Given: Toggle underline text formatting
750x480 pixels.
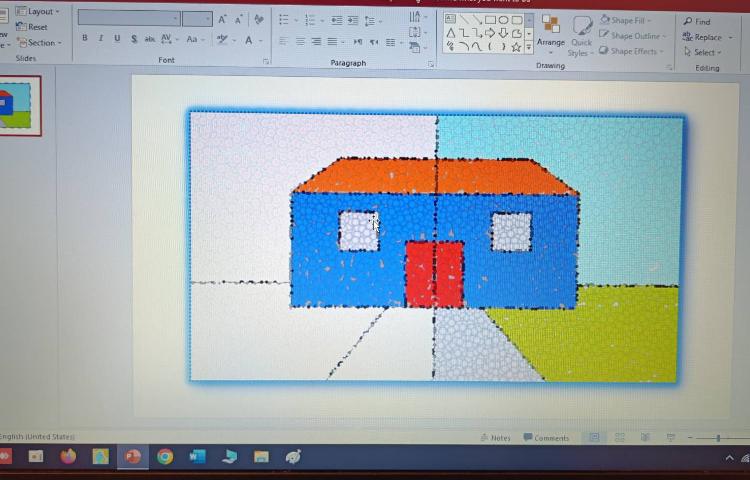Looking at the screenshot, I should tap(117, 39).
